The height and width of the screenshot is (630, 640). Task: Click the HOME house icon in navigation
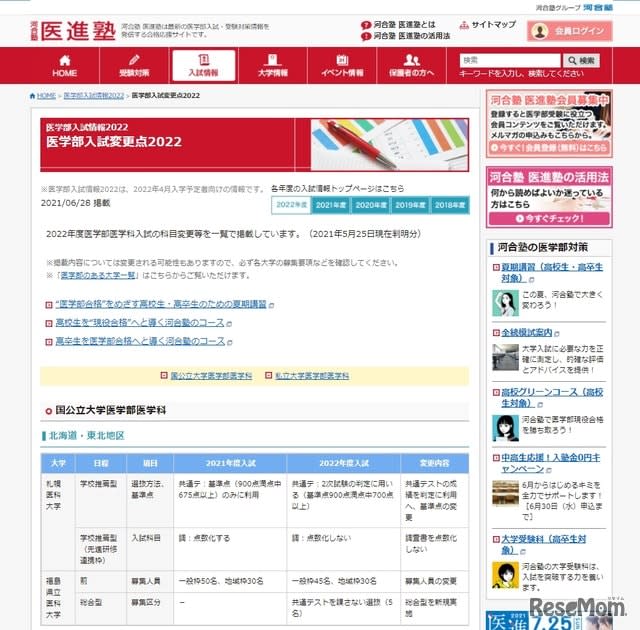click(x=64, y=61)
